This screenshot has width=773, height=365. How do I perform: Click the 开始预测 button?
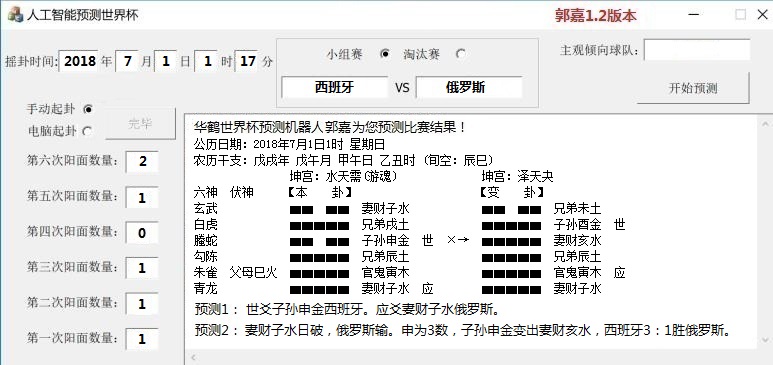click(x=693, y=88)
